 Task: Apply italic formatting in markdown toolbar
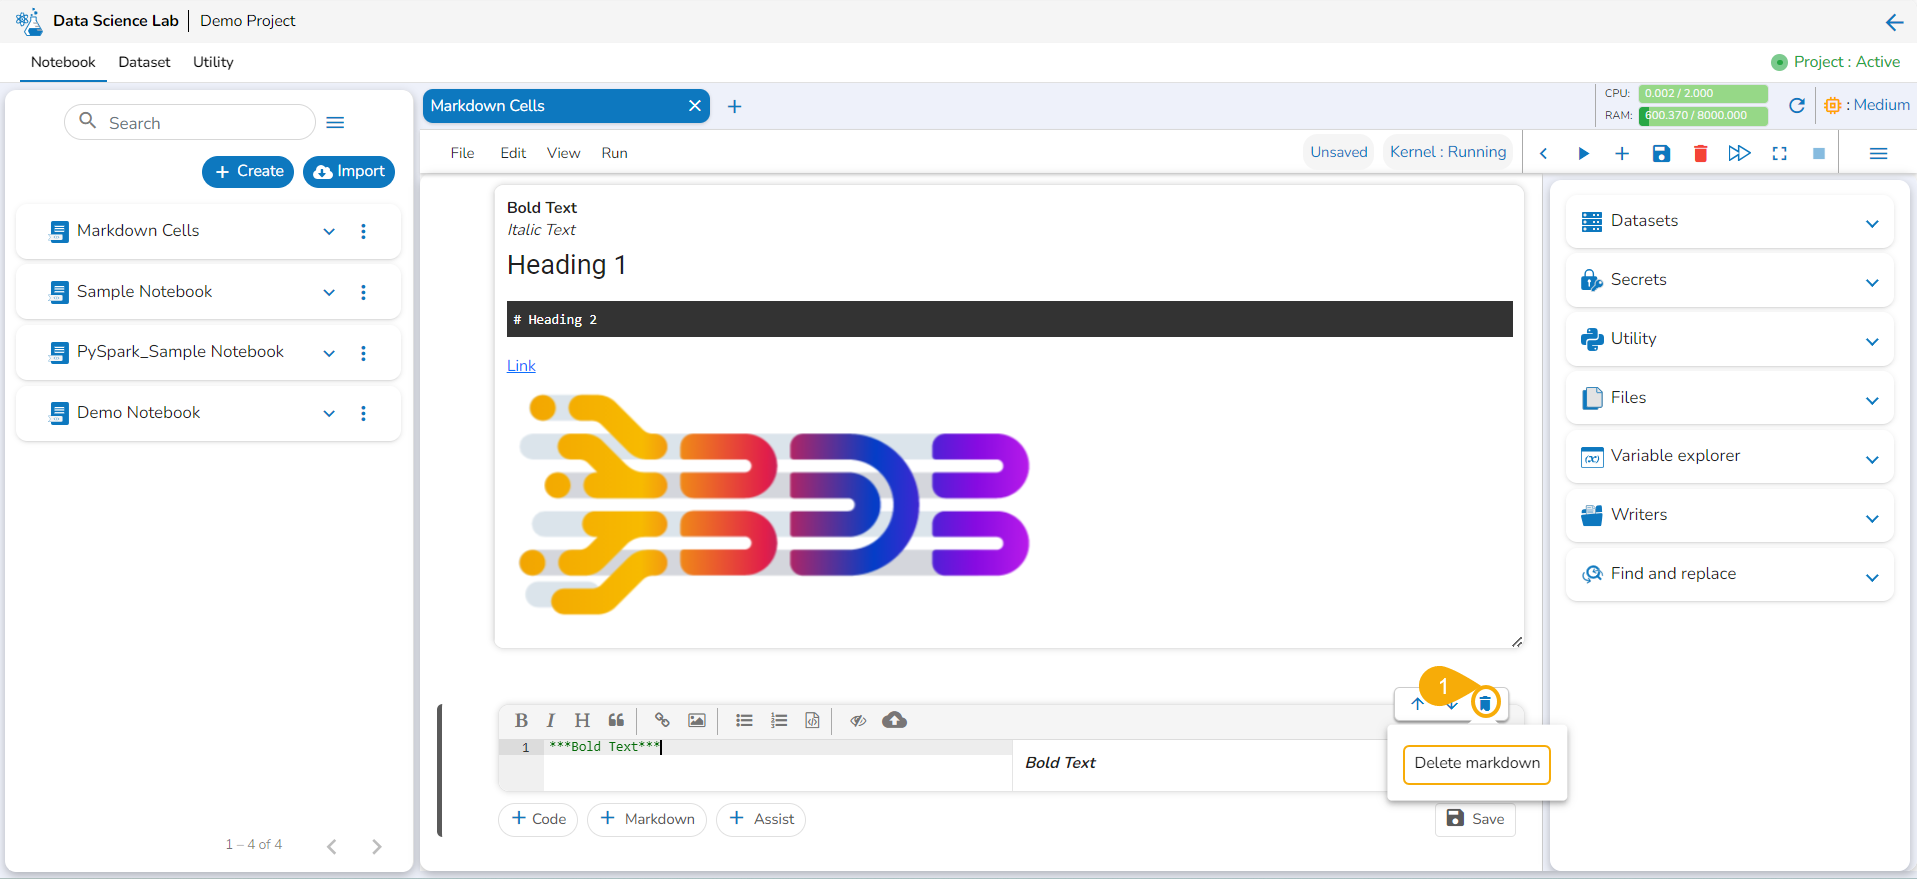(550, 720)
